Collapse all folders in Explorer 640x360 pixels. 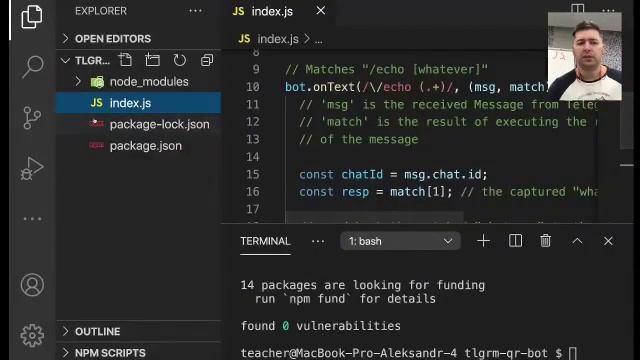[207, 60]
